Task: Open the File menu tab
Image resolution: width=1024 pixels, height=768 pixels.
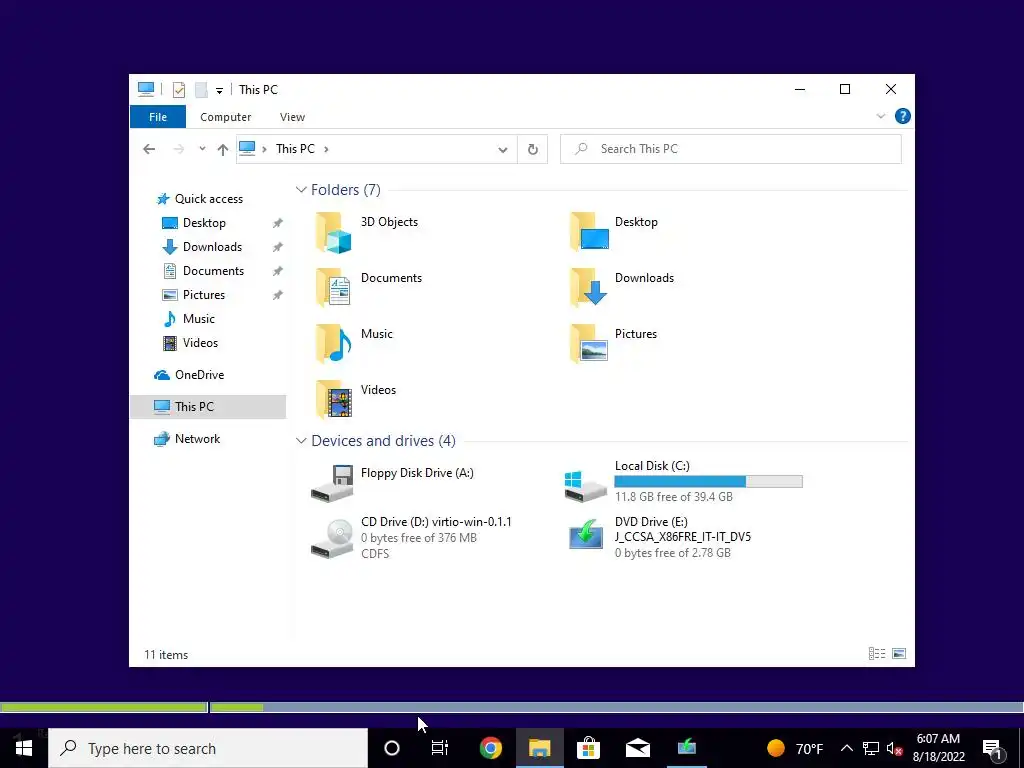Action: (x=158, y=117)
